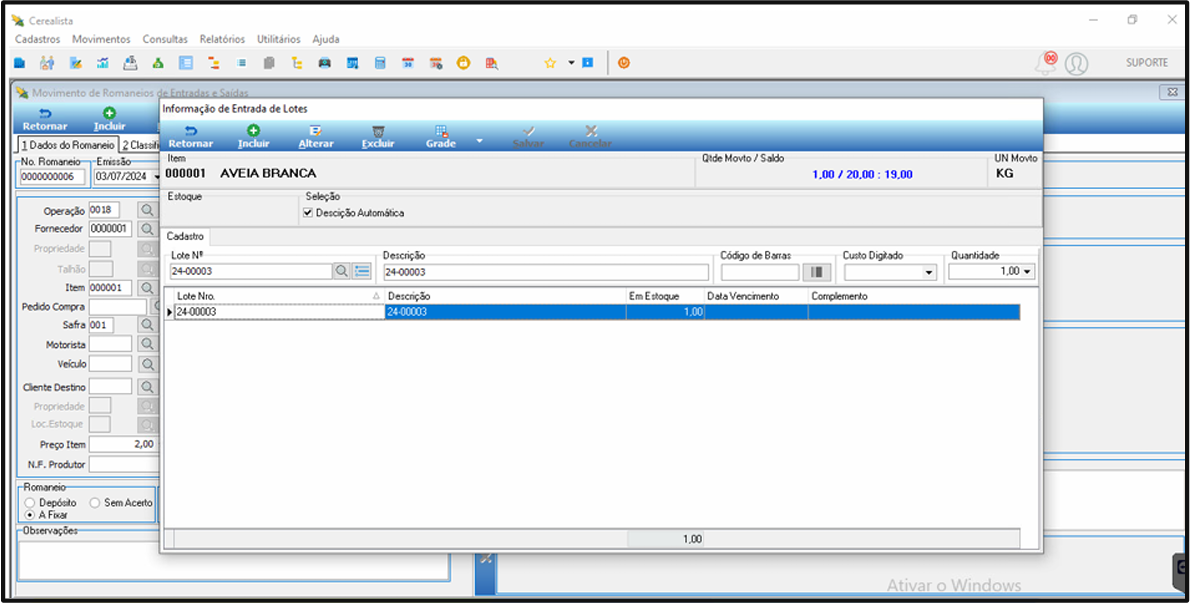Open the Grade toolbar icon
The height and width of the screenshot is (603, 1190).
coord(441,131)
